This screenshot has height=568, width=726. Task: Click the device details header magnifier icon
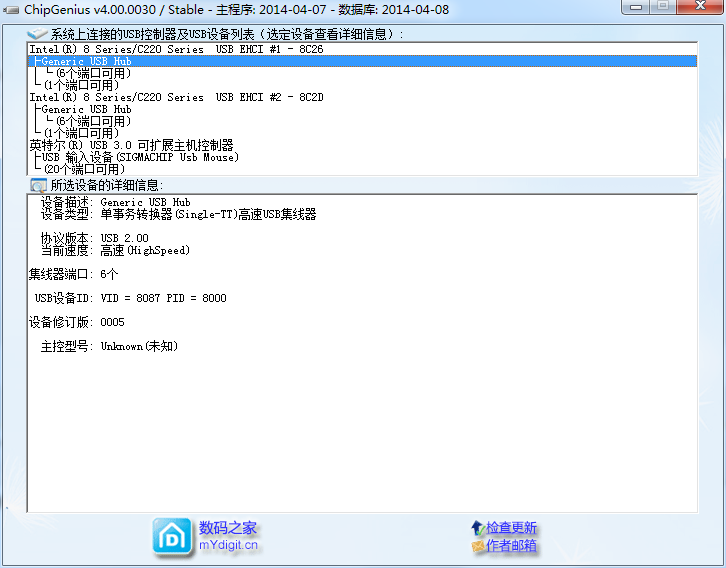[x=38, y=185]
